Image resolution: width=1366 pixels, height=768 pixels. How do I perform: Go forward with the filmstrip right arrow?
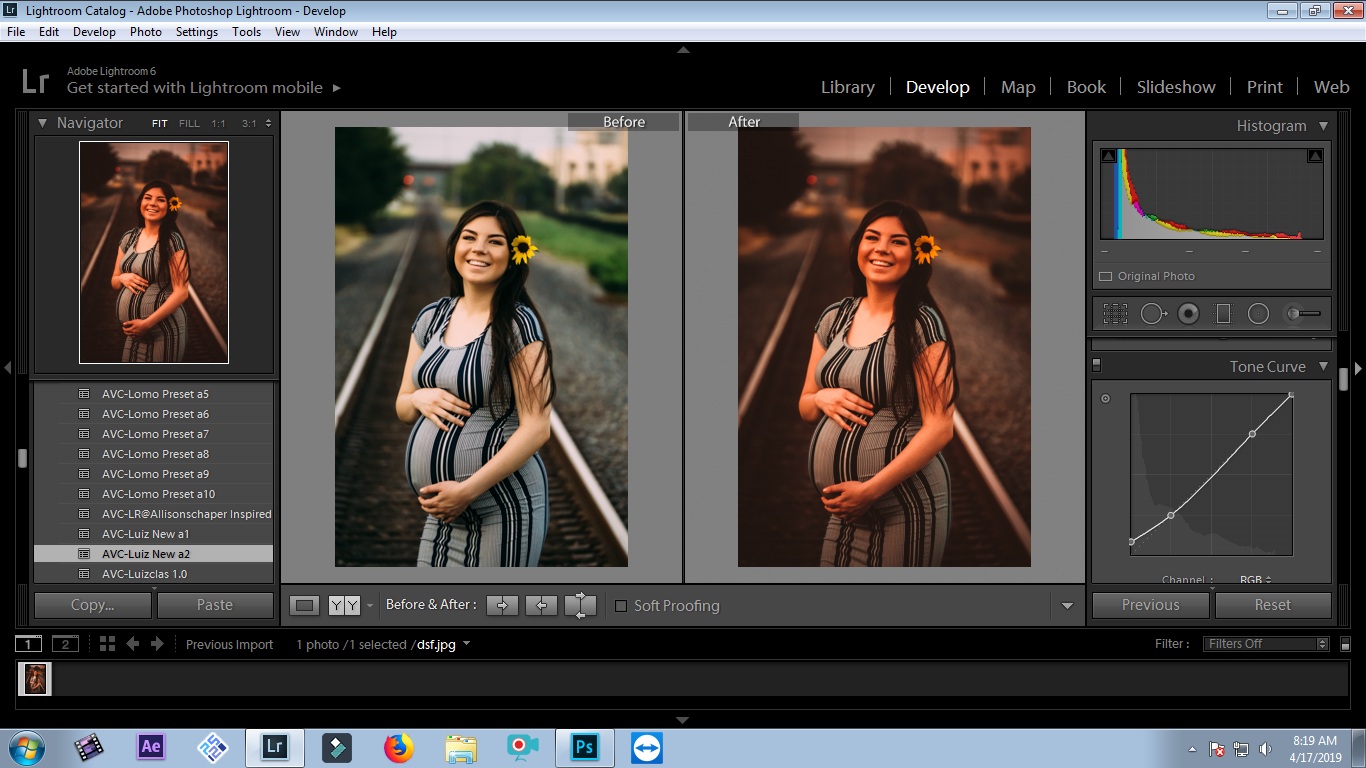tap(157, 644)
